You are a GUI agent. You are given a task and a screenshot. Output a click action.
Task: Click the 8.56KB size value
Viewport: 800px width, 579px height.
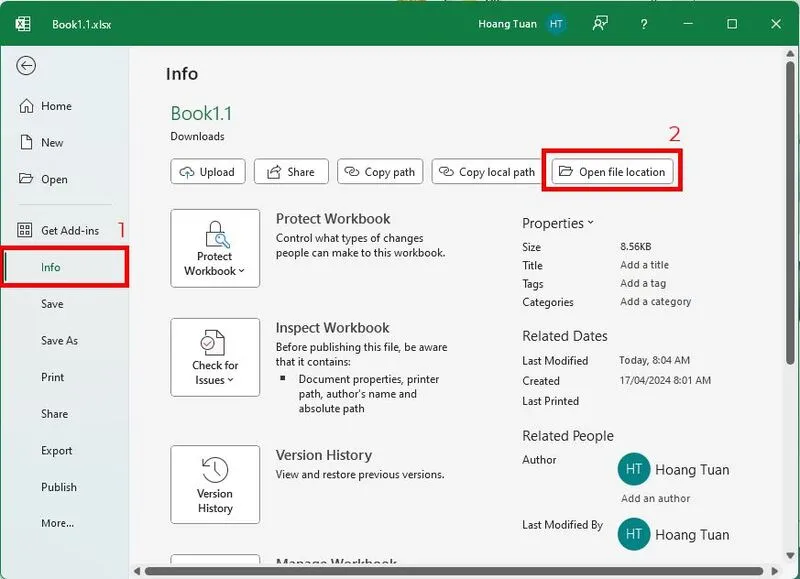[x=635, y=246]
